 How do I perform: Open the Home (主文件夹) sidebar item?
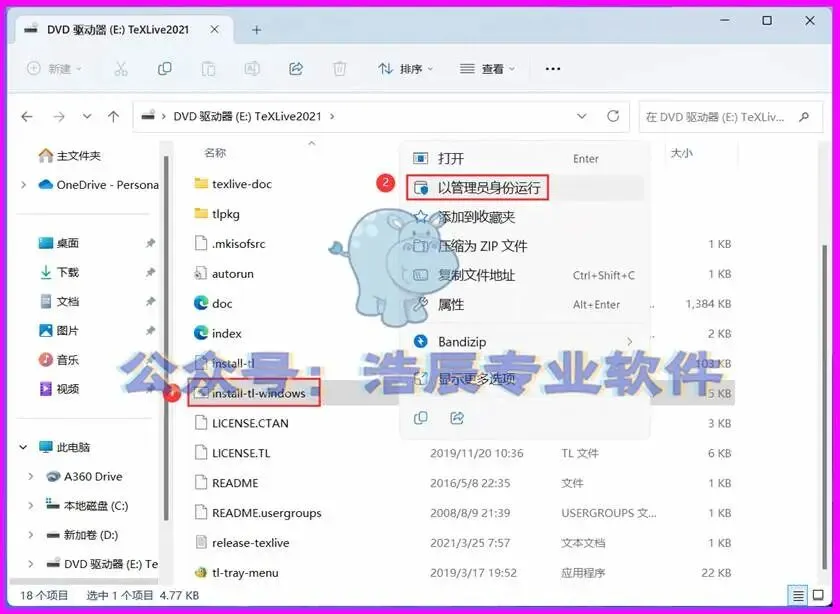70,155
